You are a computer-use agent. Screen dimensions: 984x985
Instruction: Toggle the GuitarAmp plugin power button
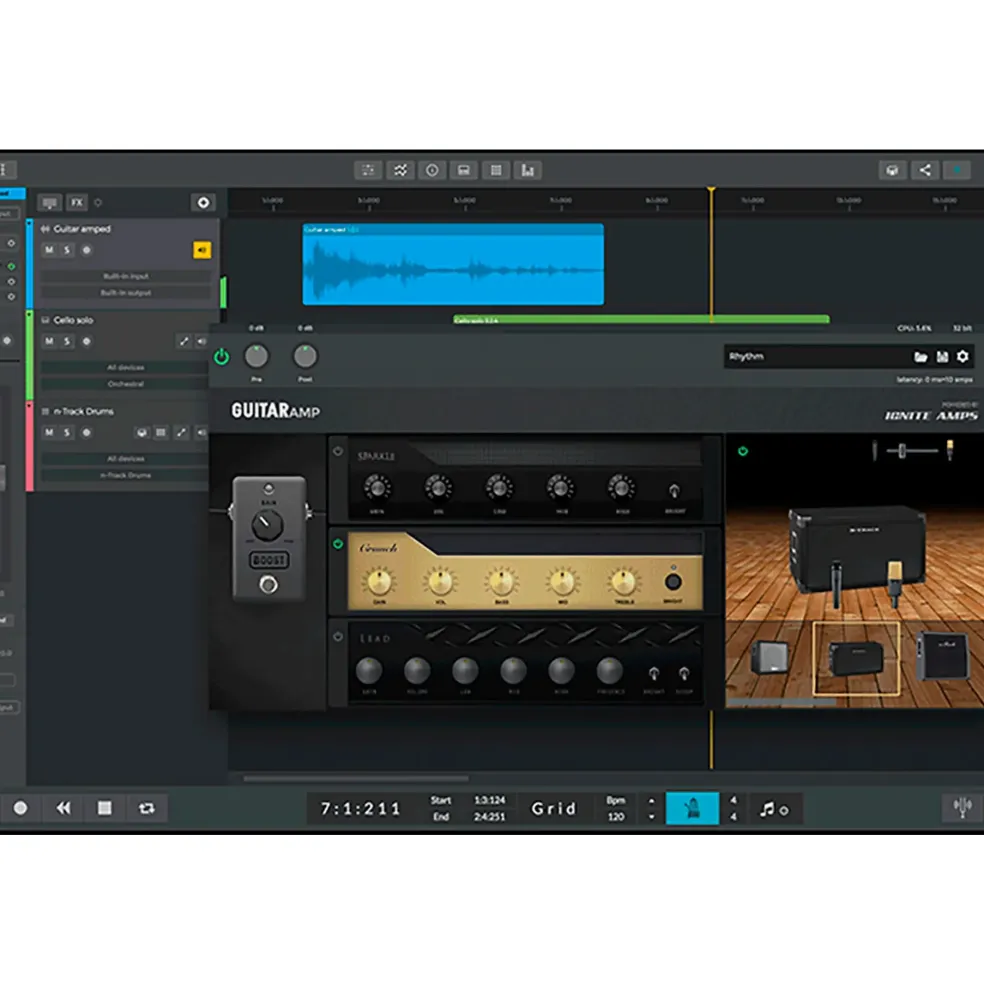(221, 357)
